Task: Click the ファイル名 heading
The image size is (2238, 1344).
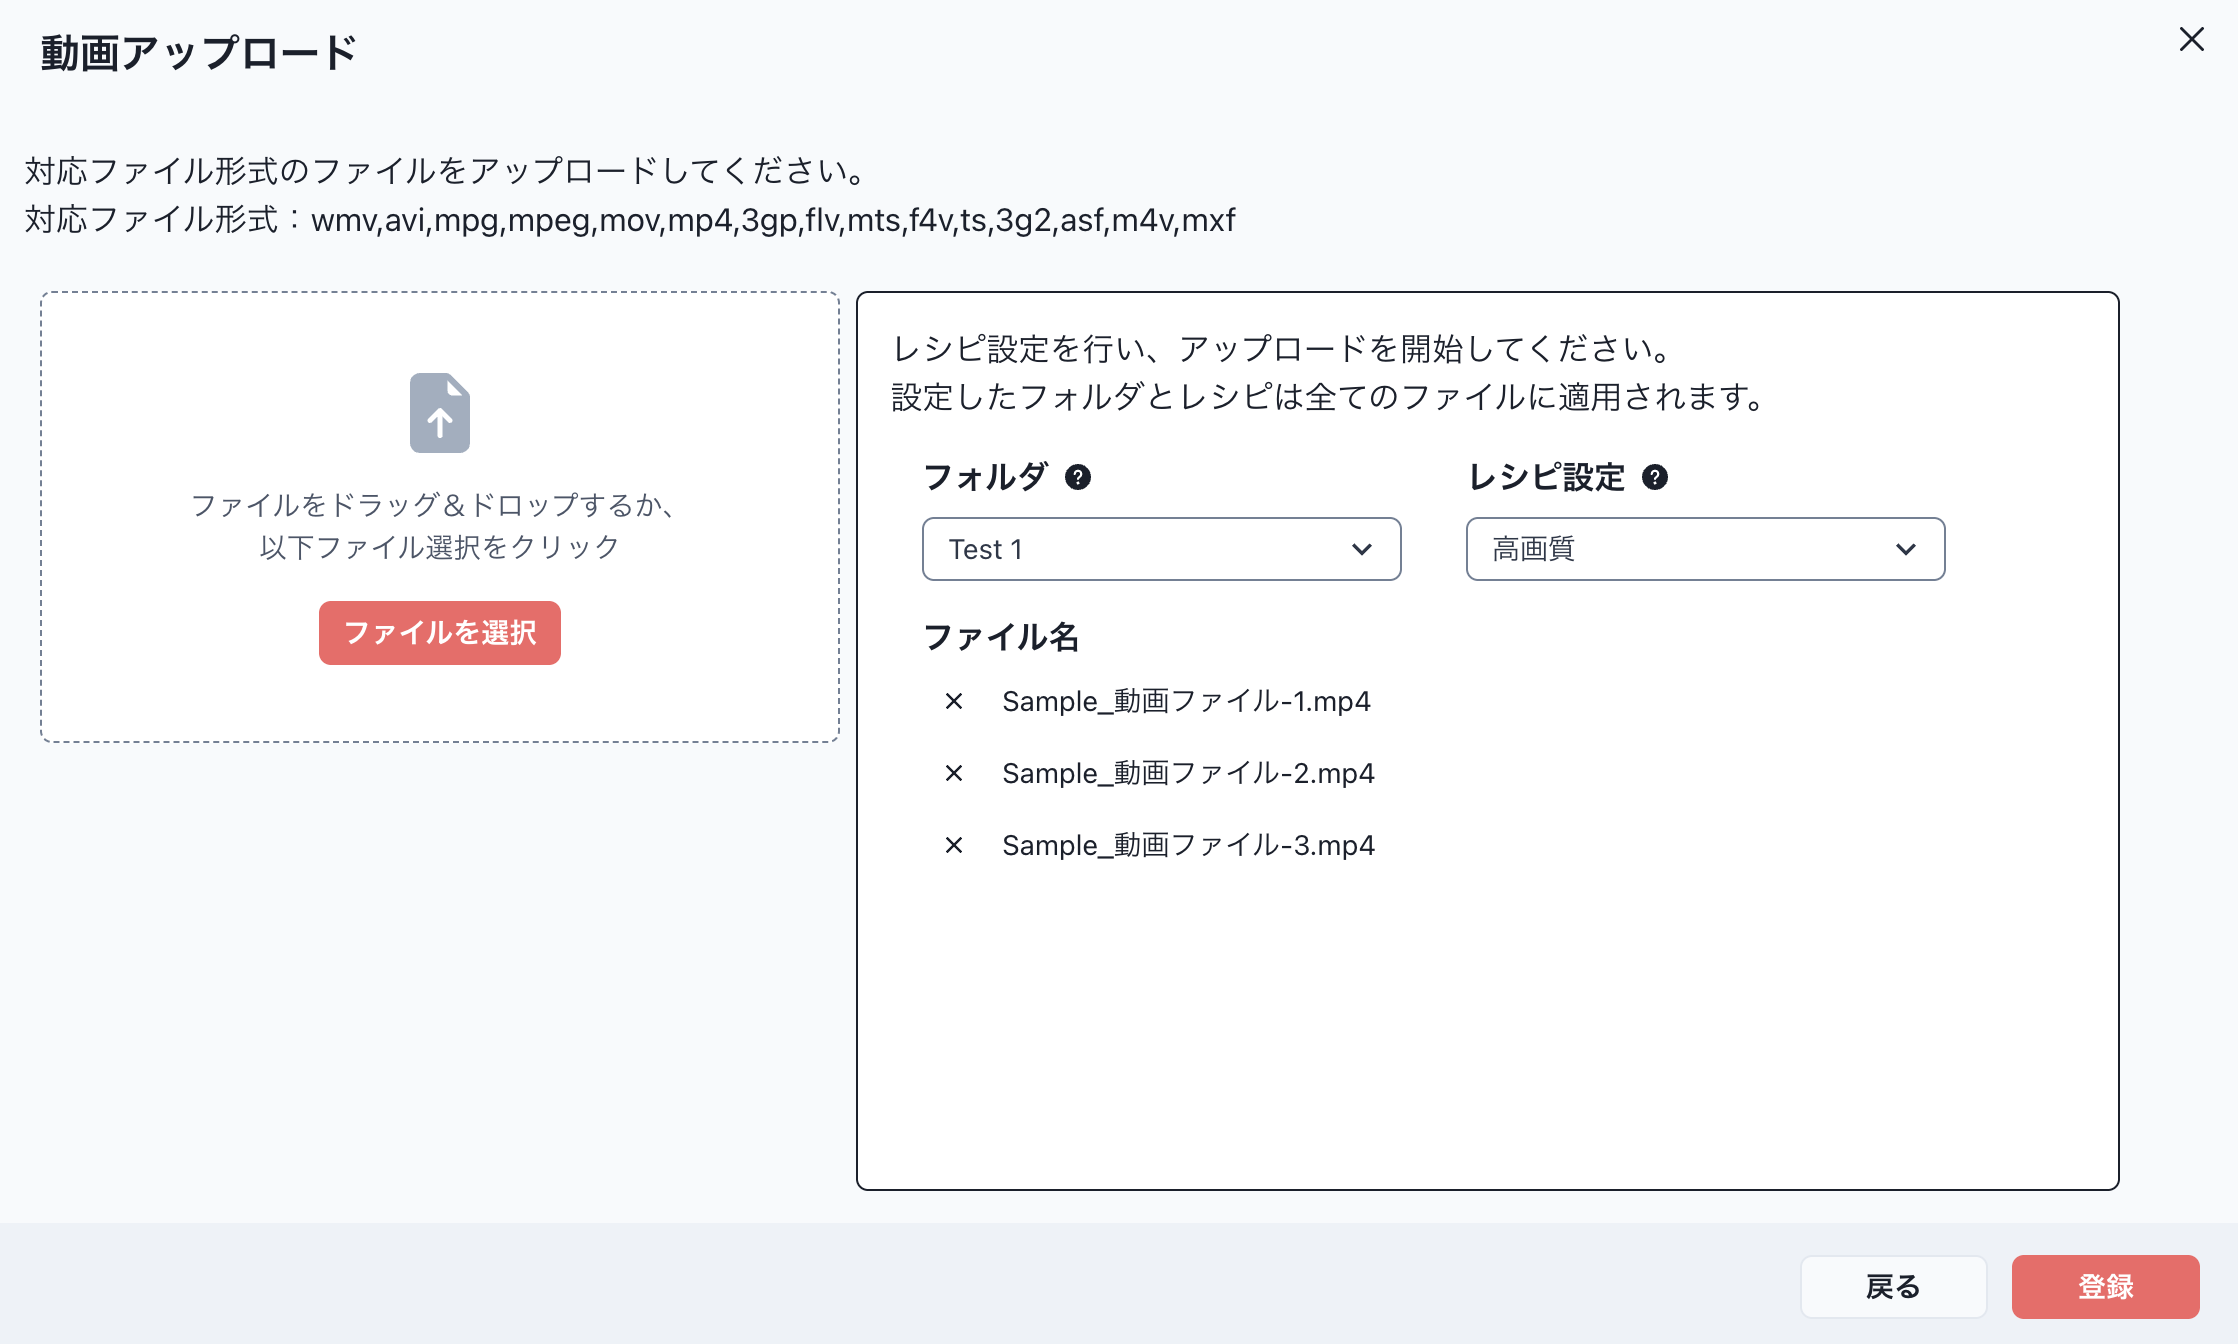Action: [1001, 637]
